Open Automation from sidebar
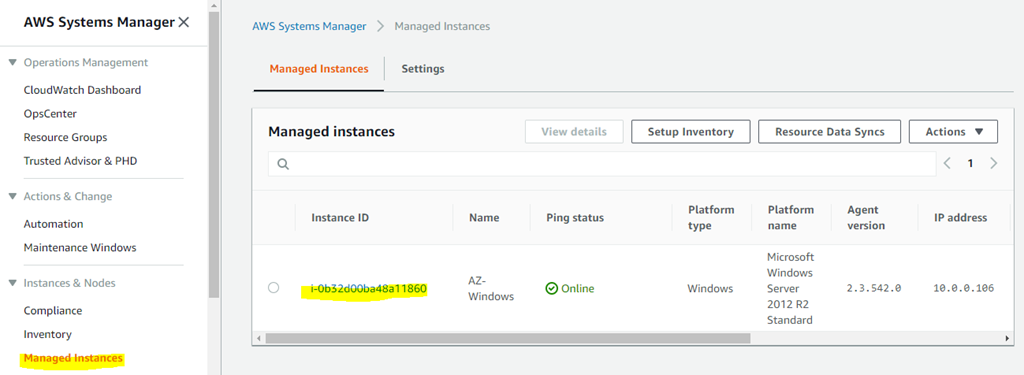 pos(54,223)
